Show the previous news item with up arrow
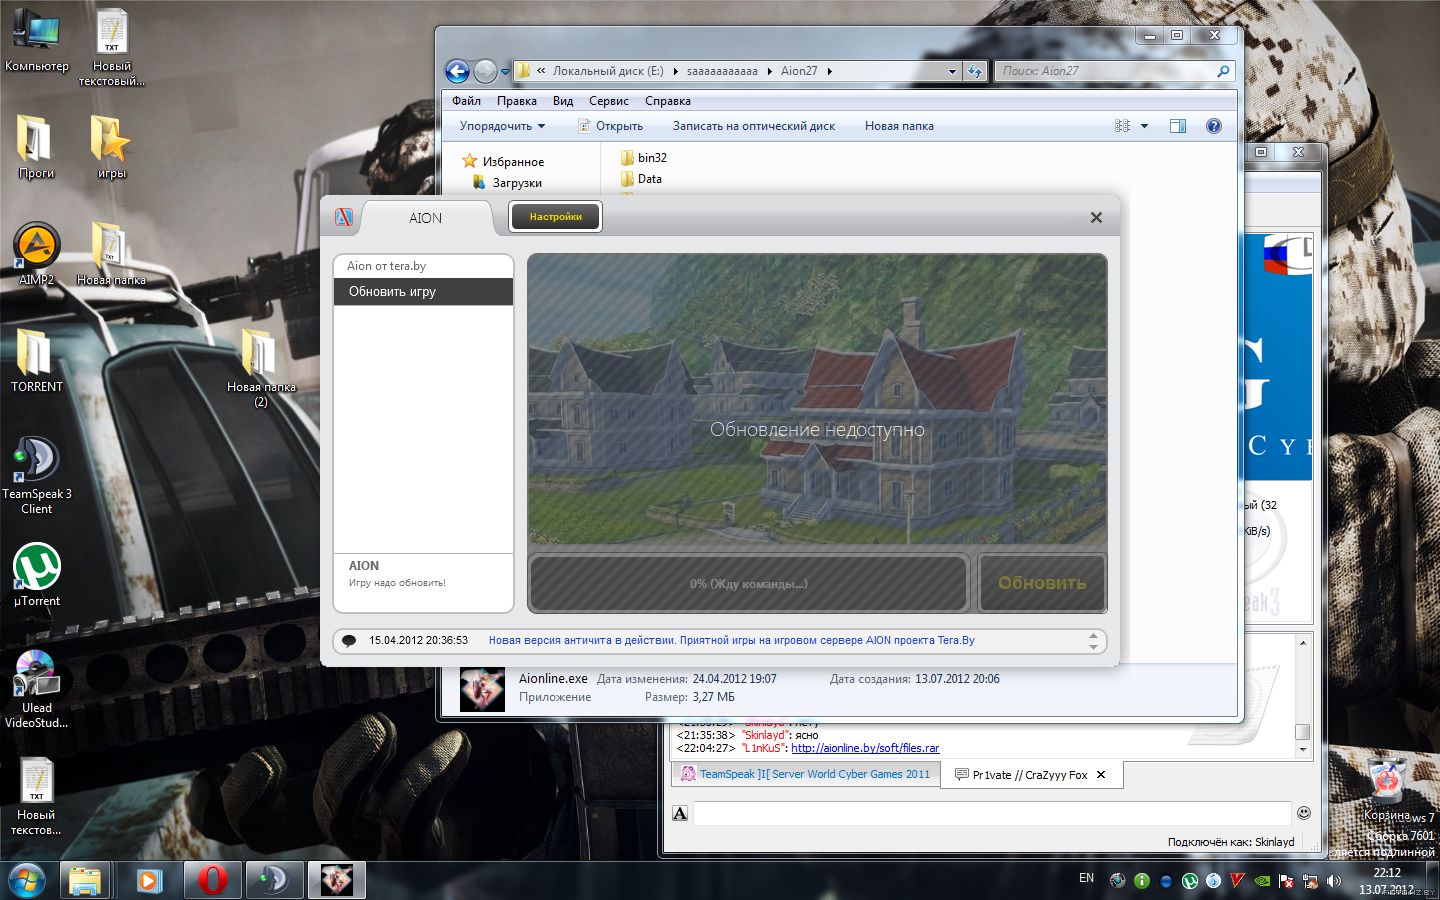 pyautogui.click(x=1093, y=635)
